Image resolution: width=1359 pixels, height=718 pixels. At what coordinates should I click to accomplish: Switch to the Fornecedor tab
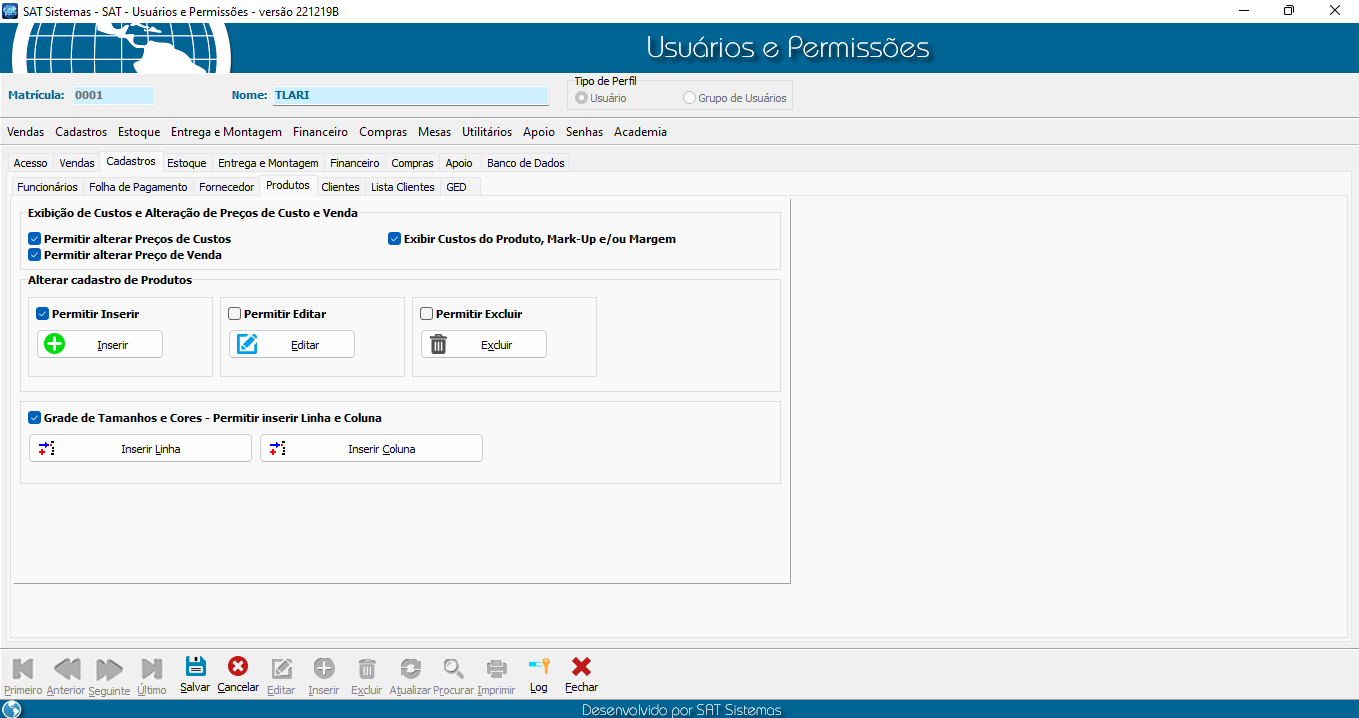226,187
